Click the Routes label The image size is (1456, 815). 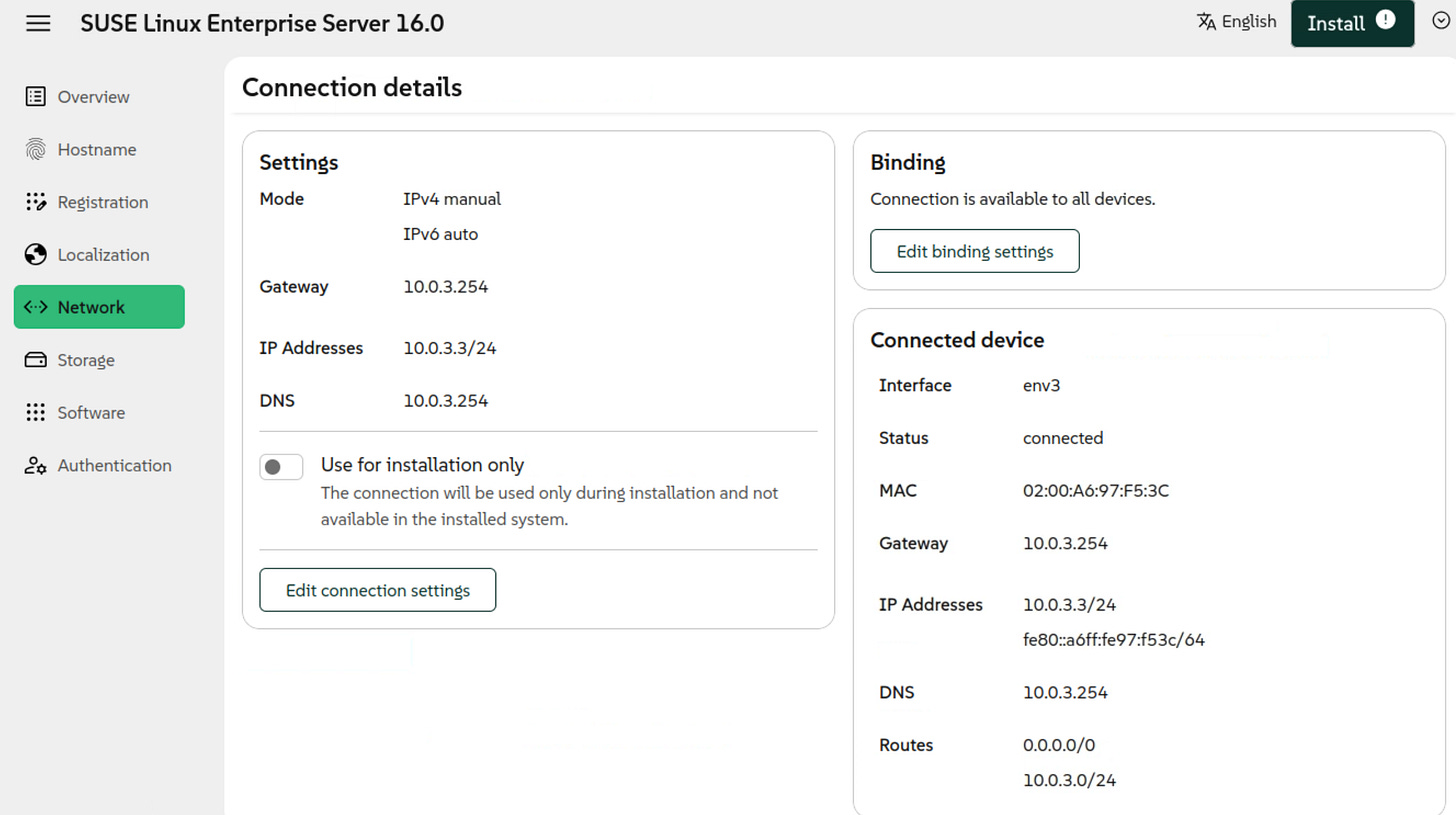tap(906, 746)
